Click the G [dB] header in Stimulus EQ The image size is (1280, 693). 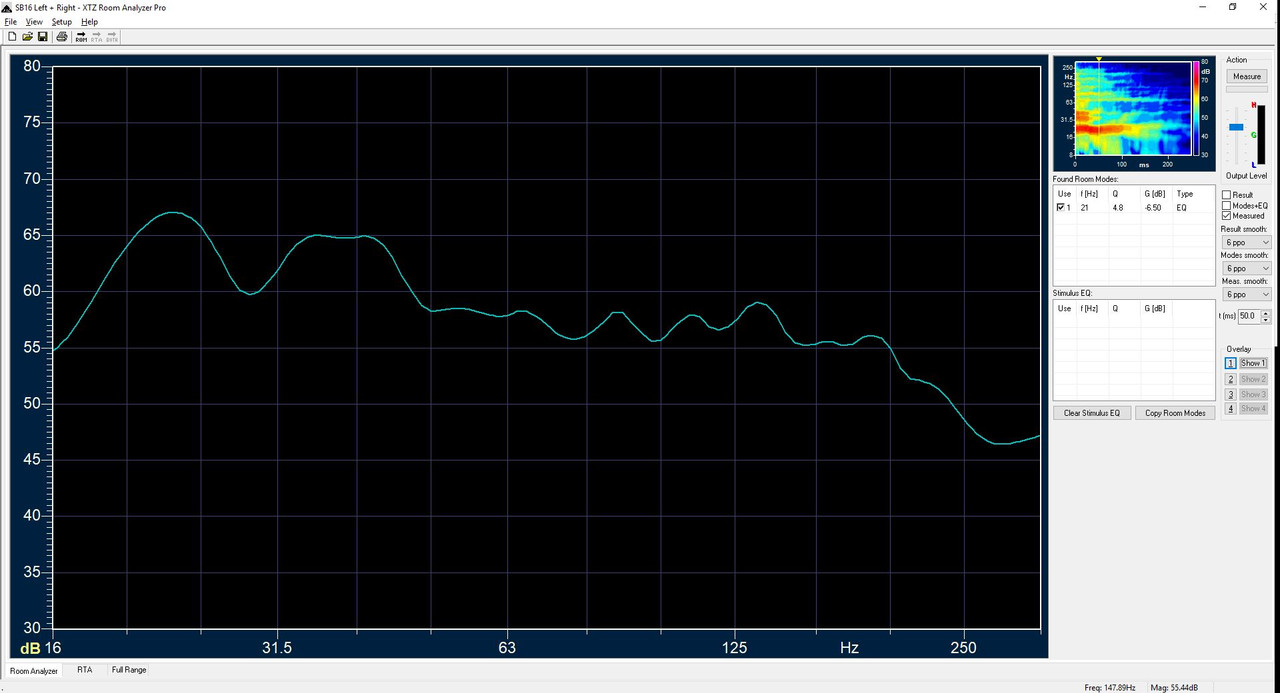[x=1155, y=308]
